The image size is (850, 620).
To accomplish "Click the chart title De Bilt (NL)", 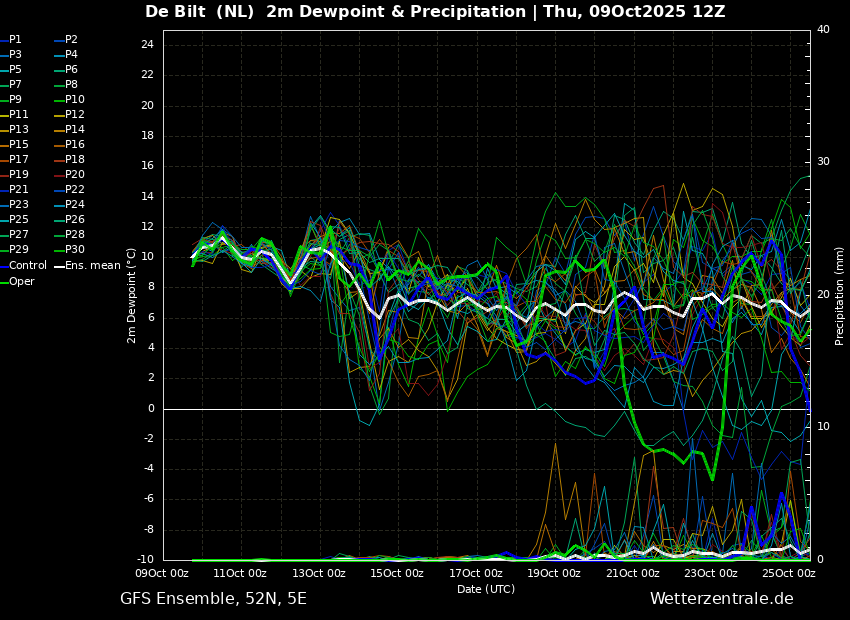I will (x=199, y=11).
